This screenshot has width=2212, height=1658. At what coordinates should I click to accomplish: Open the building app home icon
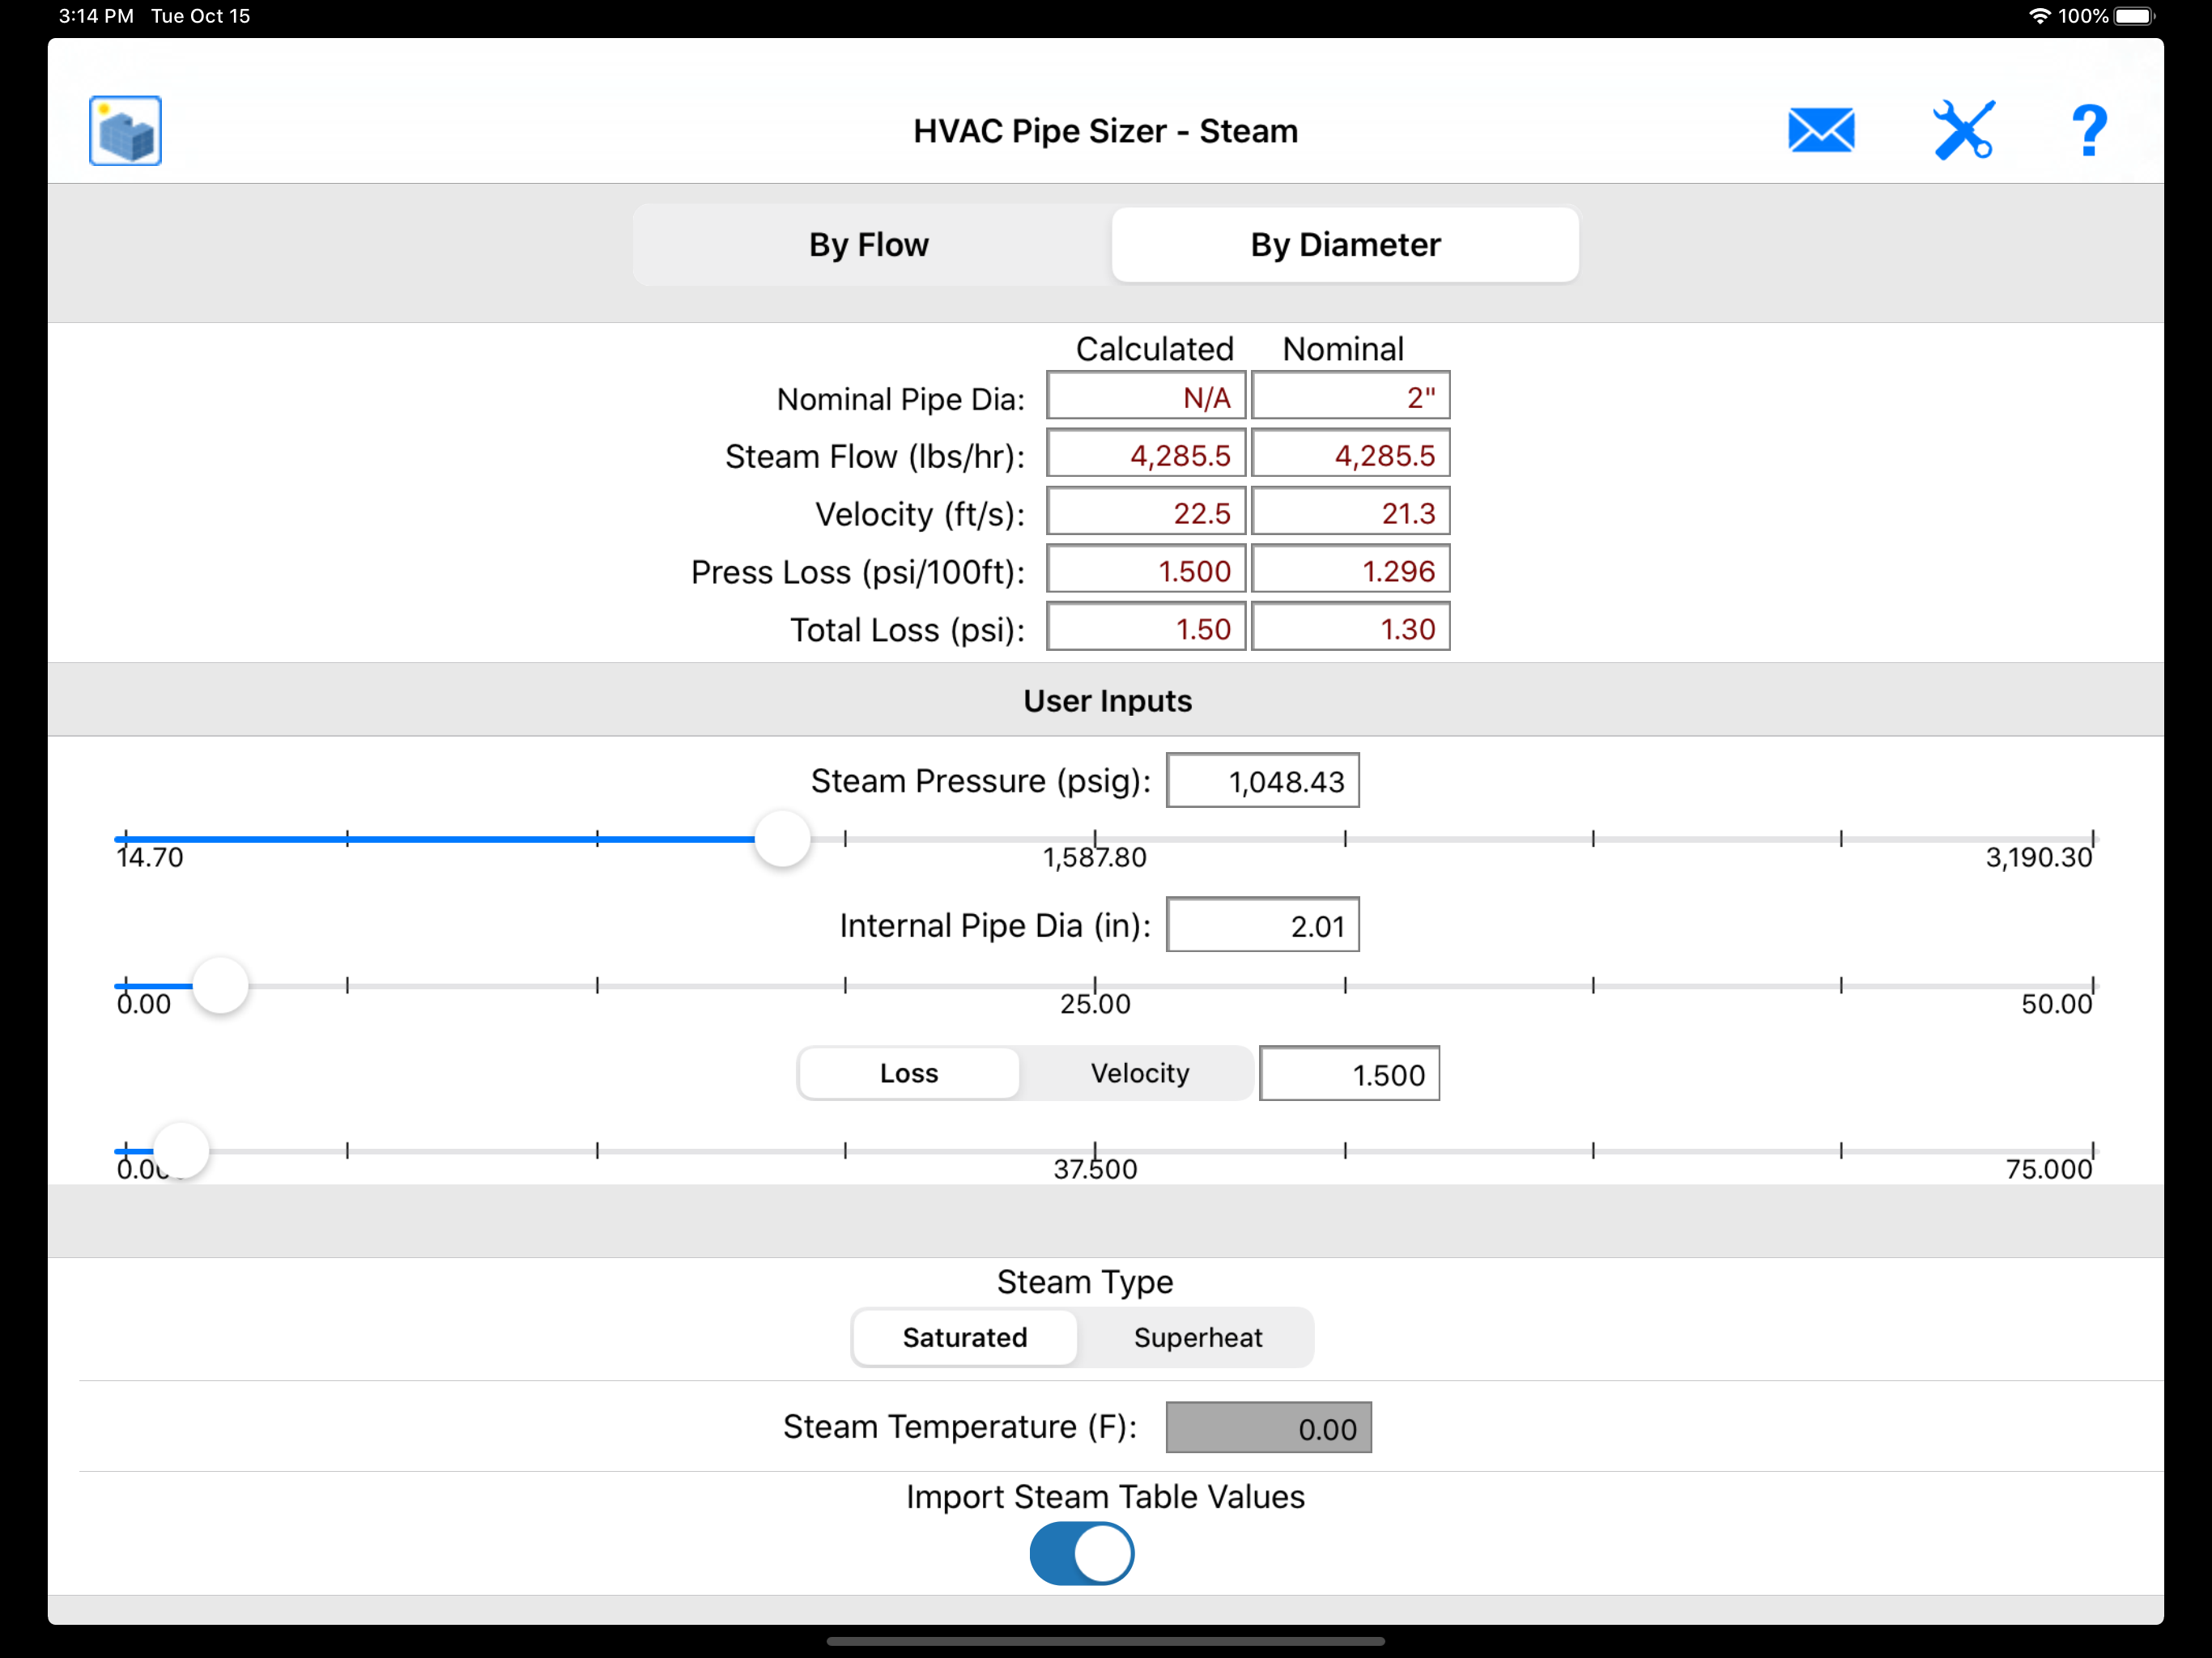[125, 131]
